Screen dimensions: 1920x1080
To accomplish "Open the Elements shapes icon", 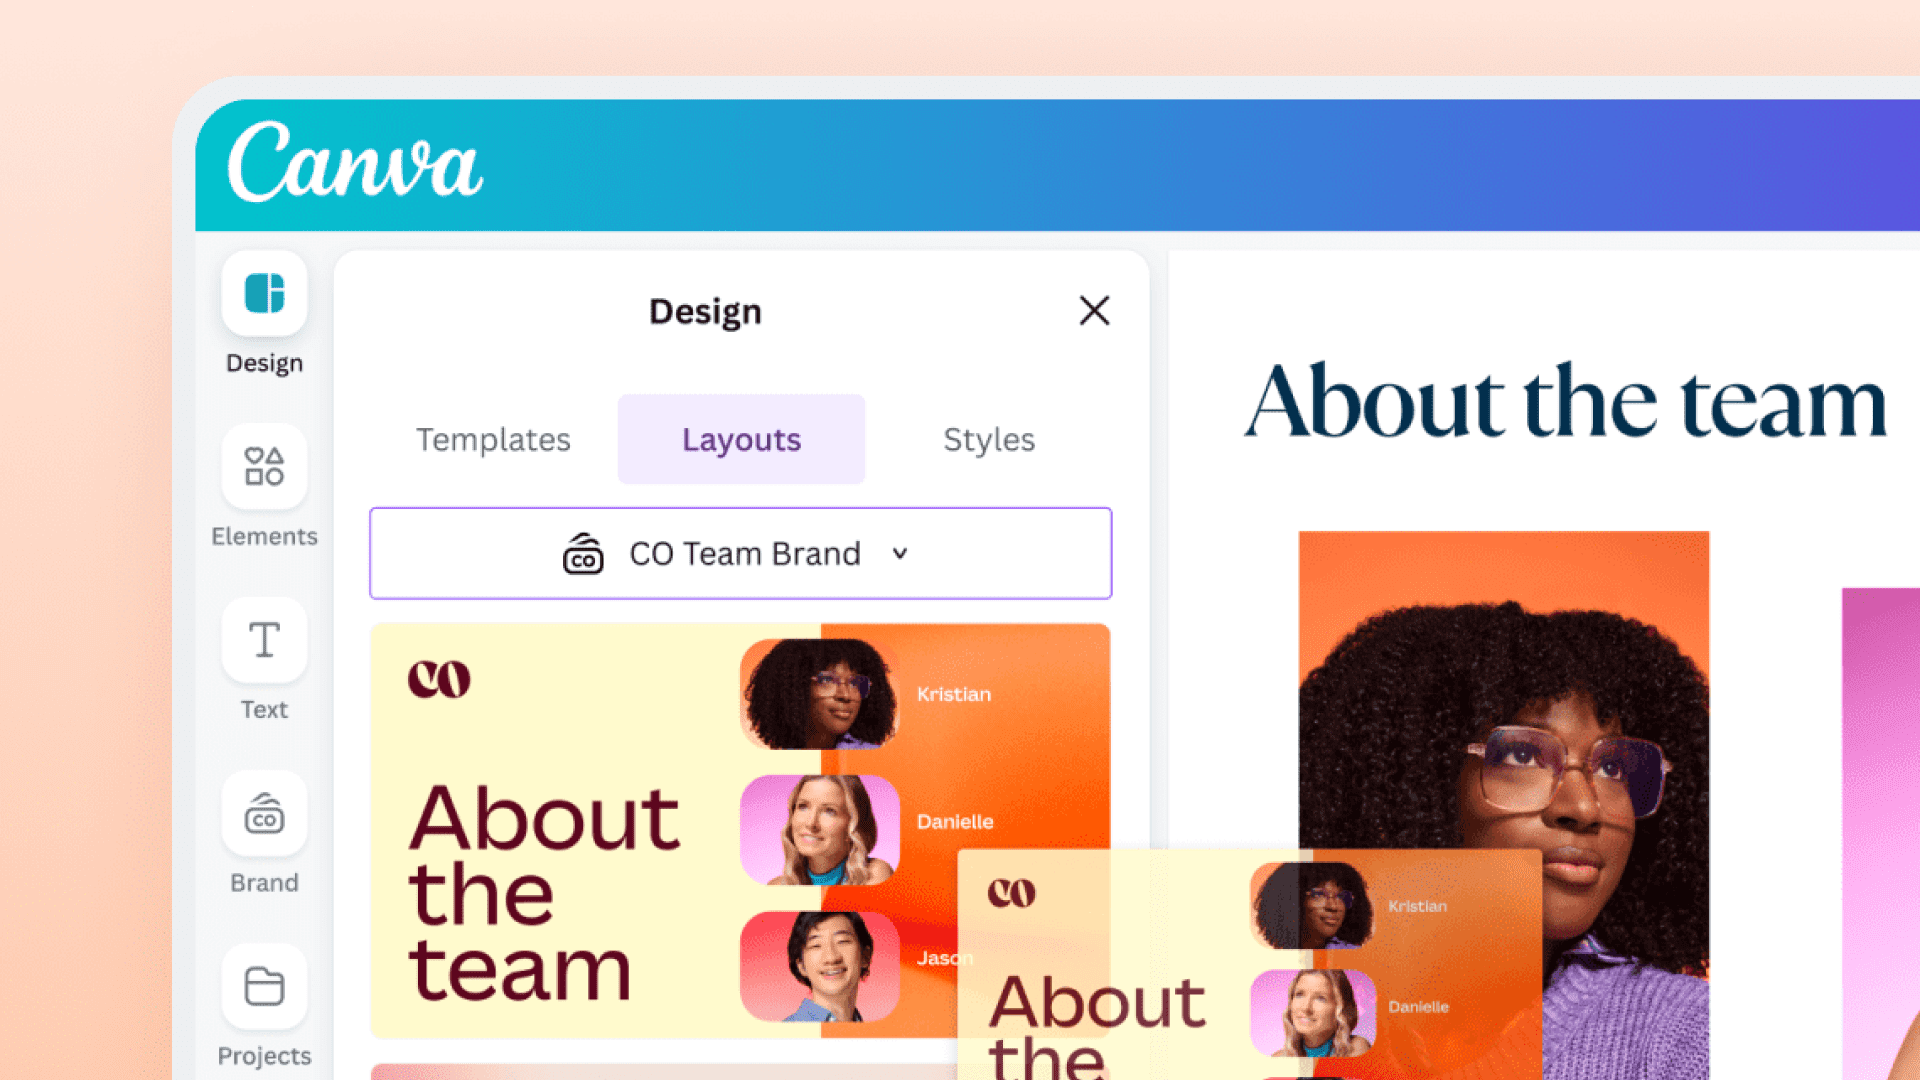I will pyautogui.click(x=264, y=467).
